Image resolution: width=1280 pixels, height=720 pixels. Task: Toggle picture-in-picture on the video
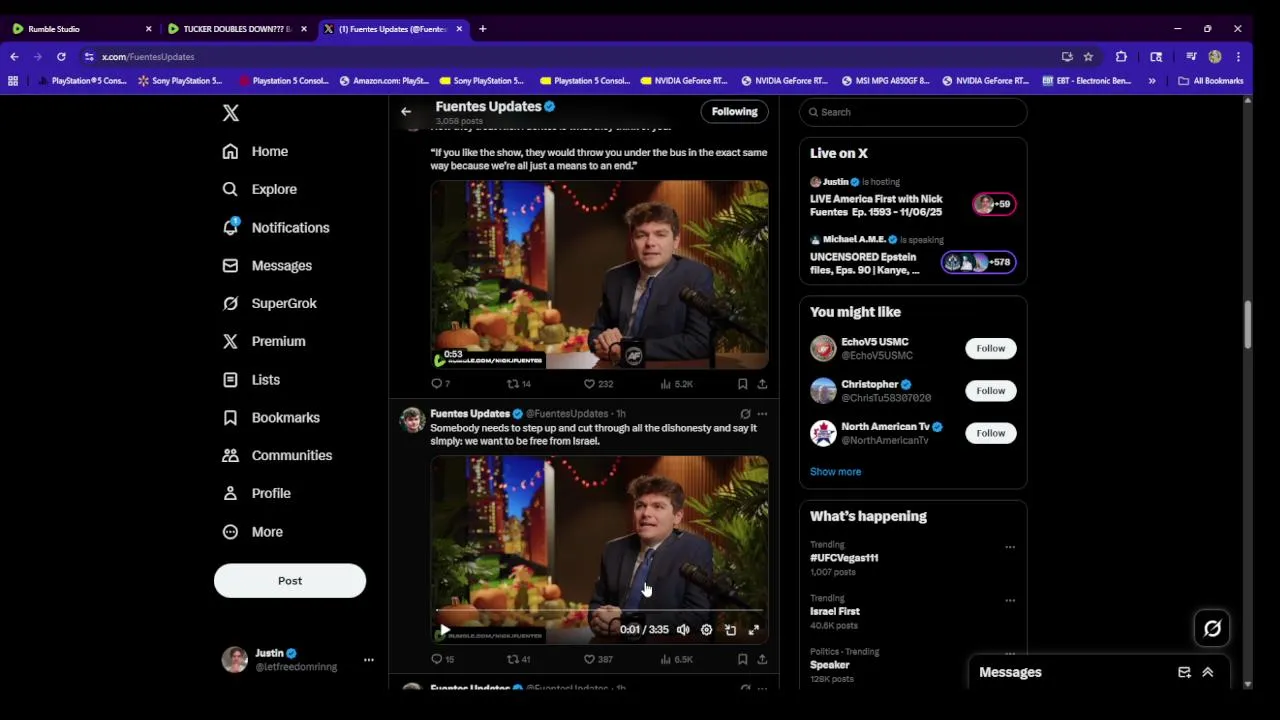731,630
